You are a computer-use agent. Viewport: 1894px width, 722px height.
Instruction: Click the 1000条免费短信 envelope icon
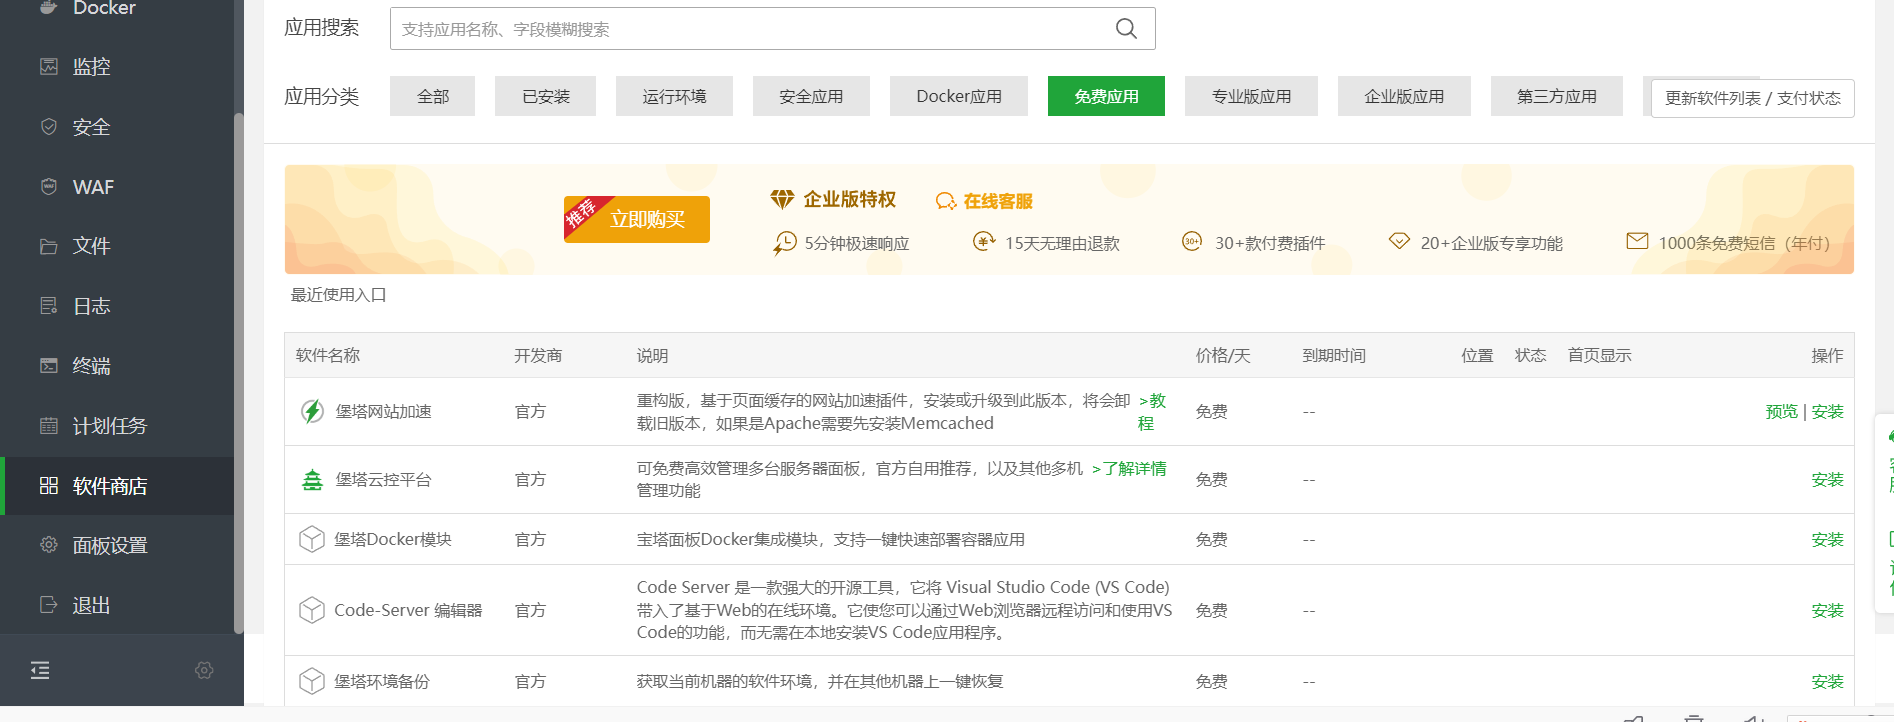1637,241
